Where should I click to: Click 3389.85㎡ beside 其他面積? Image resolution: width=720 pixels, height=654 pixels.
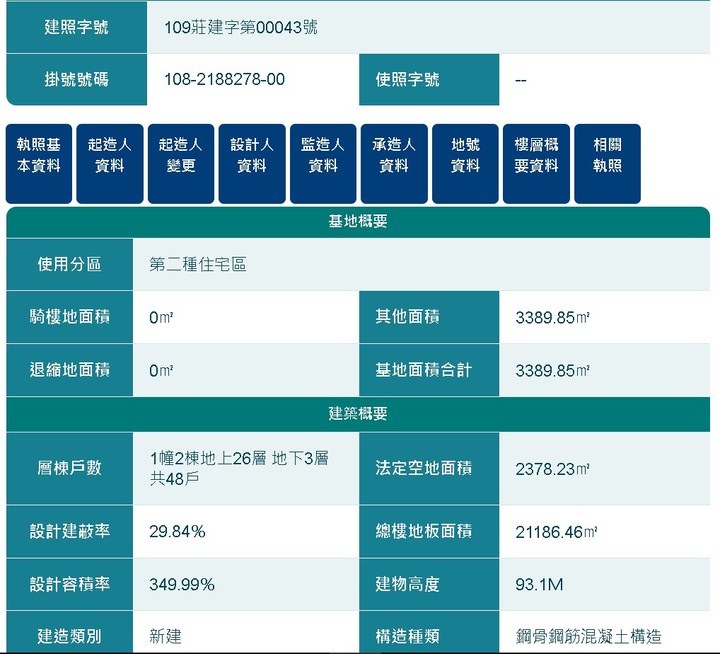(x=552, y=317)
